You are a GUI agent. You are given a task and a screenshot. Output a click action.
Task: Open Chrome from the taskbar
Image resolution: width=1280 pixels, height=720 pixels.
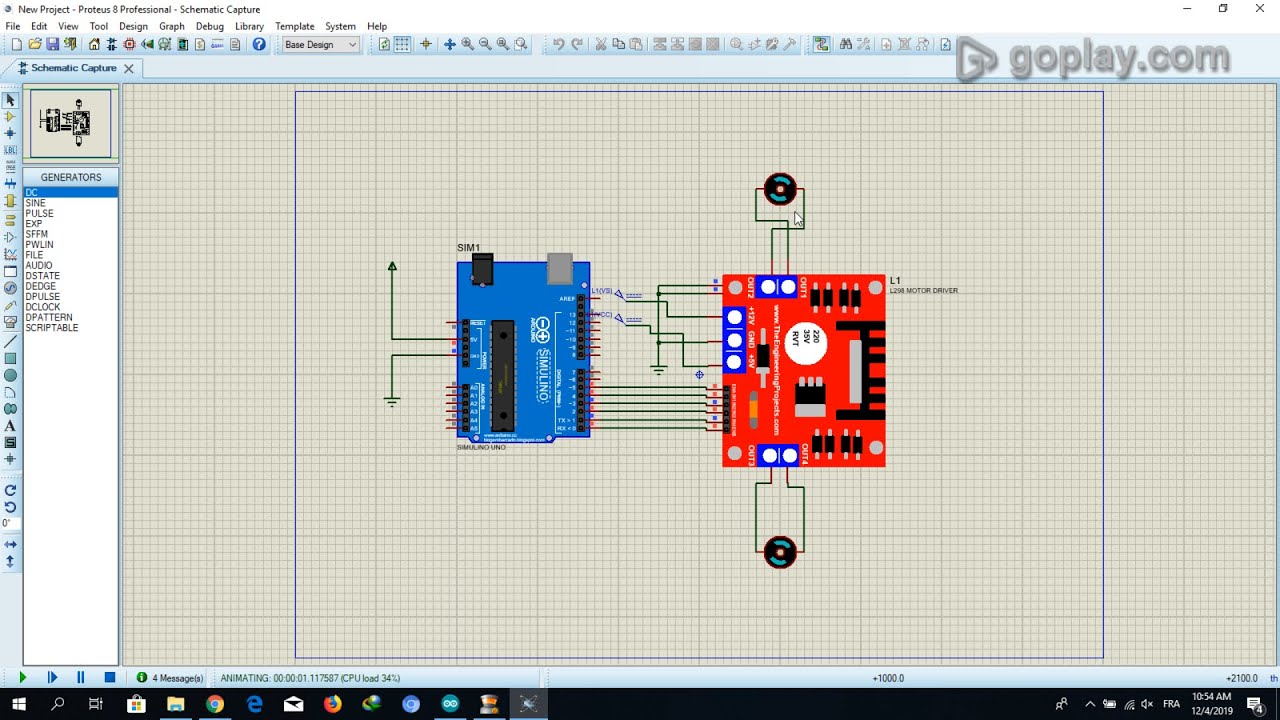pyautogui.click(x=215, y=704)
